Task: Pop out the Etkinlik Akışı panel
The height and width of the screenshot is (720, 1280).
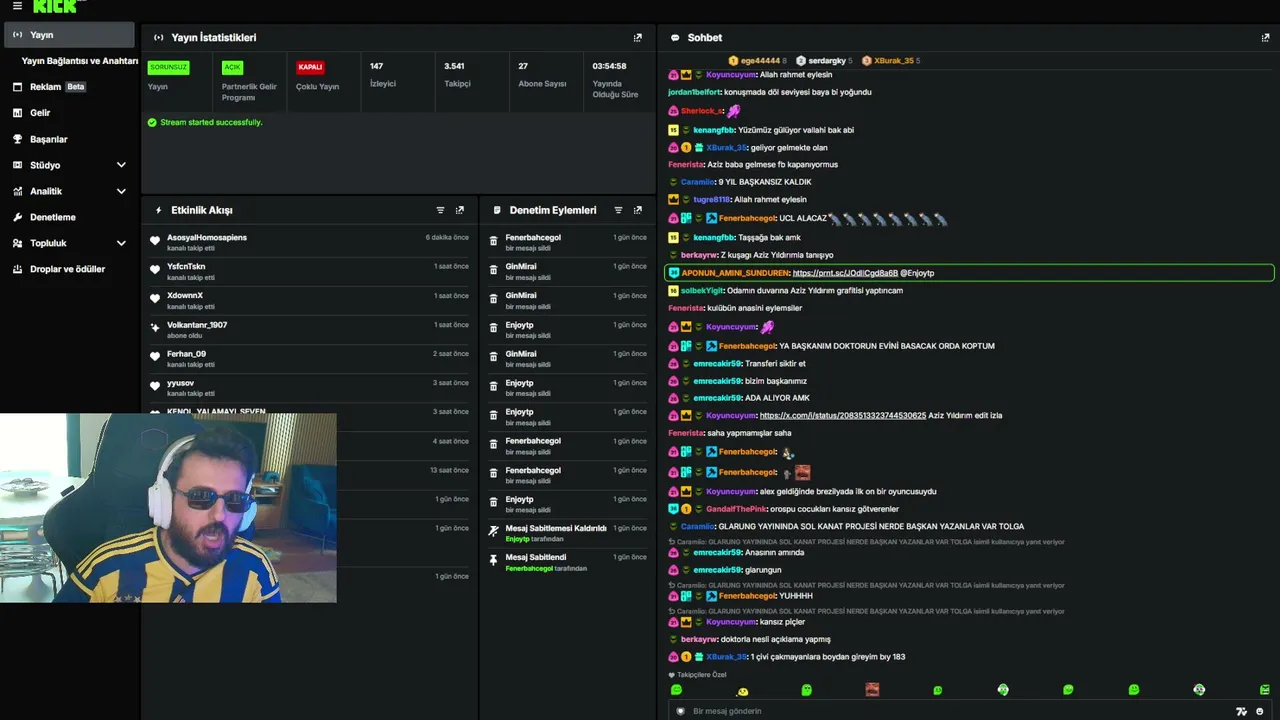Action: [x=460, y=210]
